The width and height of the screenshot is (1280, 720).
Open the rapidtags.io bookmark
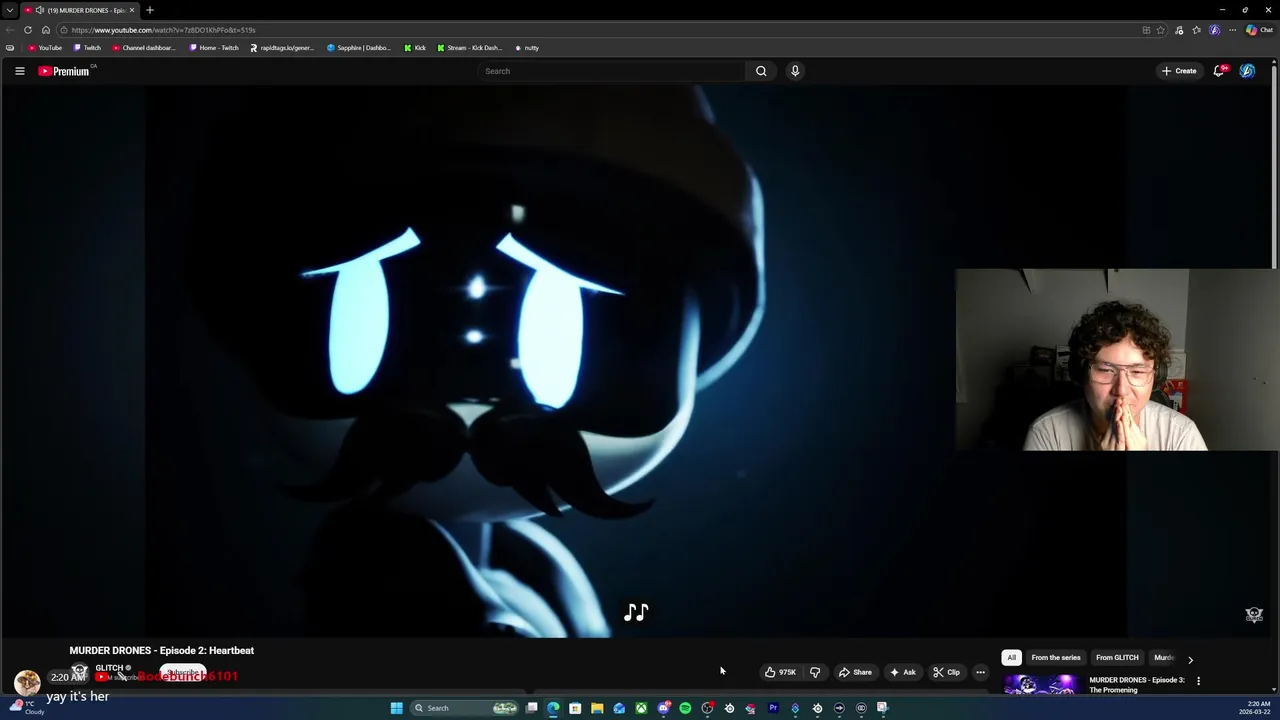coord(282,48)
